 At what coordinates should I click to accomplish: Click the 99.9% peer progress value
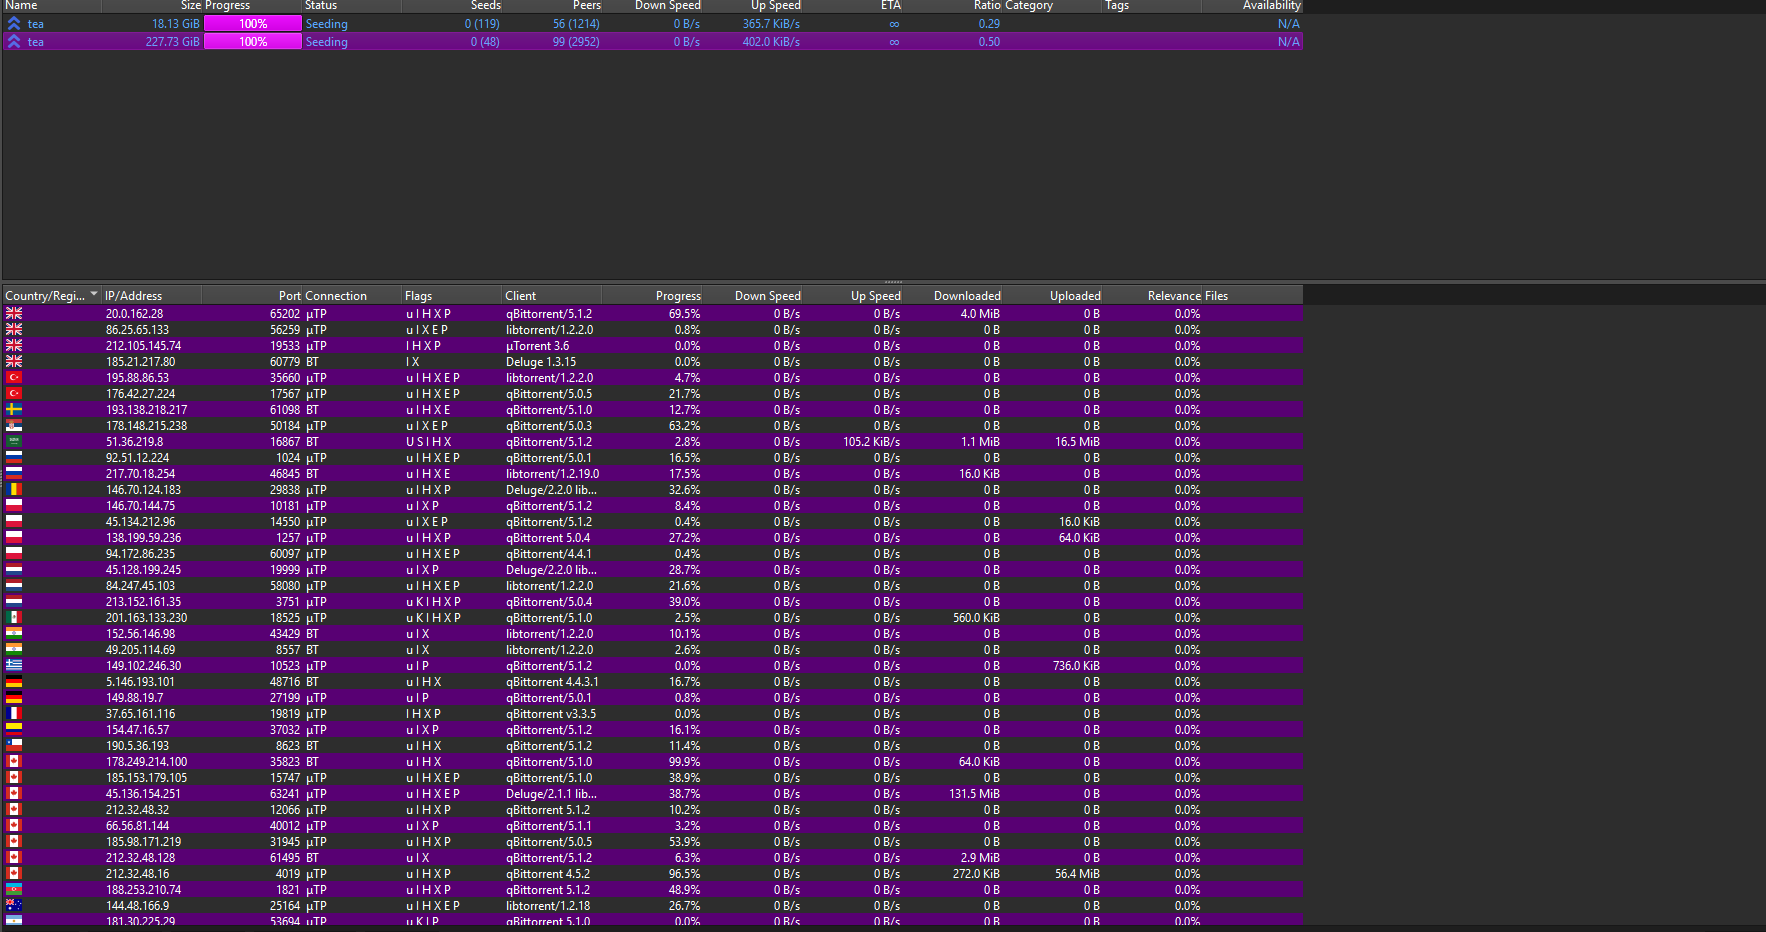(x=684, y=761)
